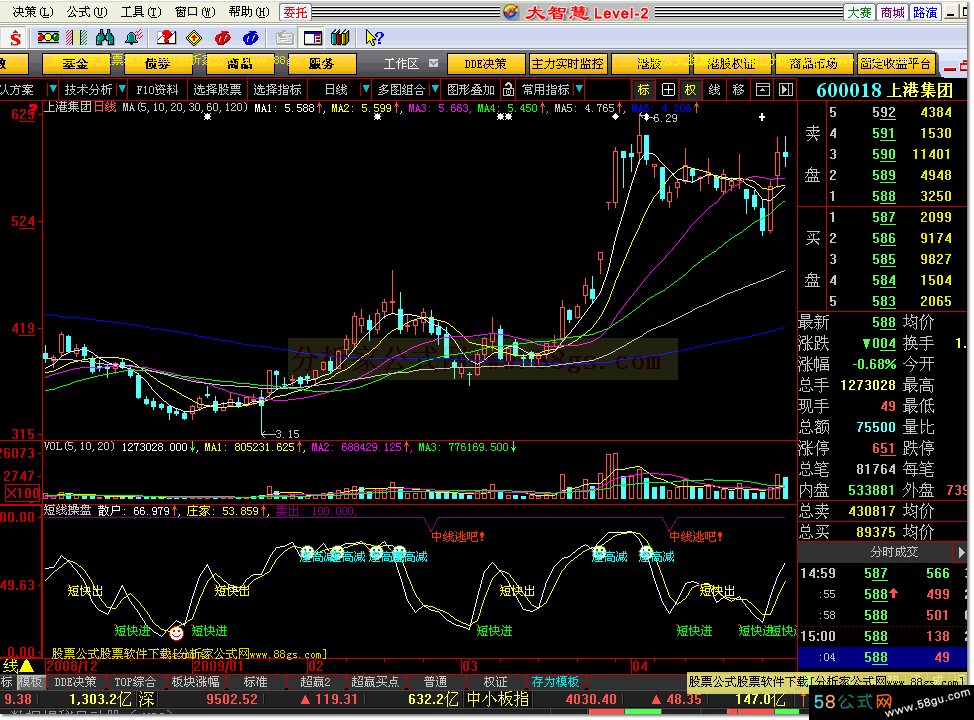Expand the 多图组合 dropdown arrow

(435, 89)
